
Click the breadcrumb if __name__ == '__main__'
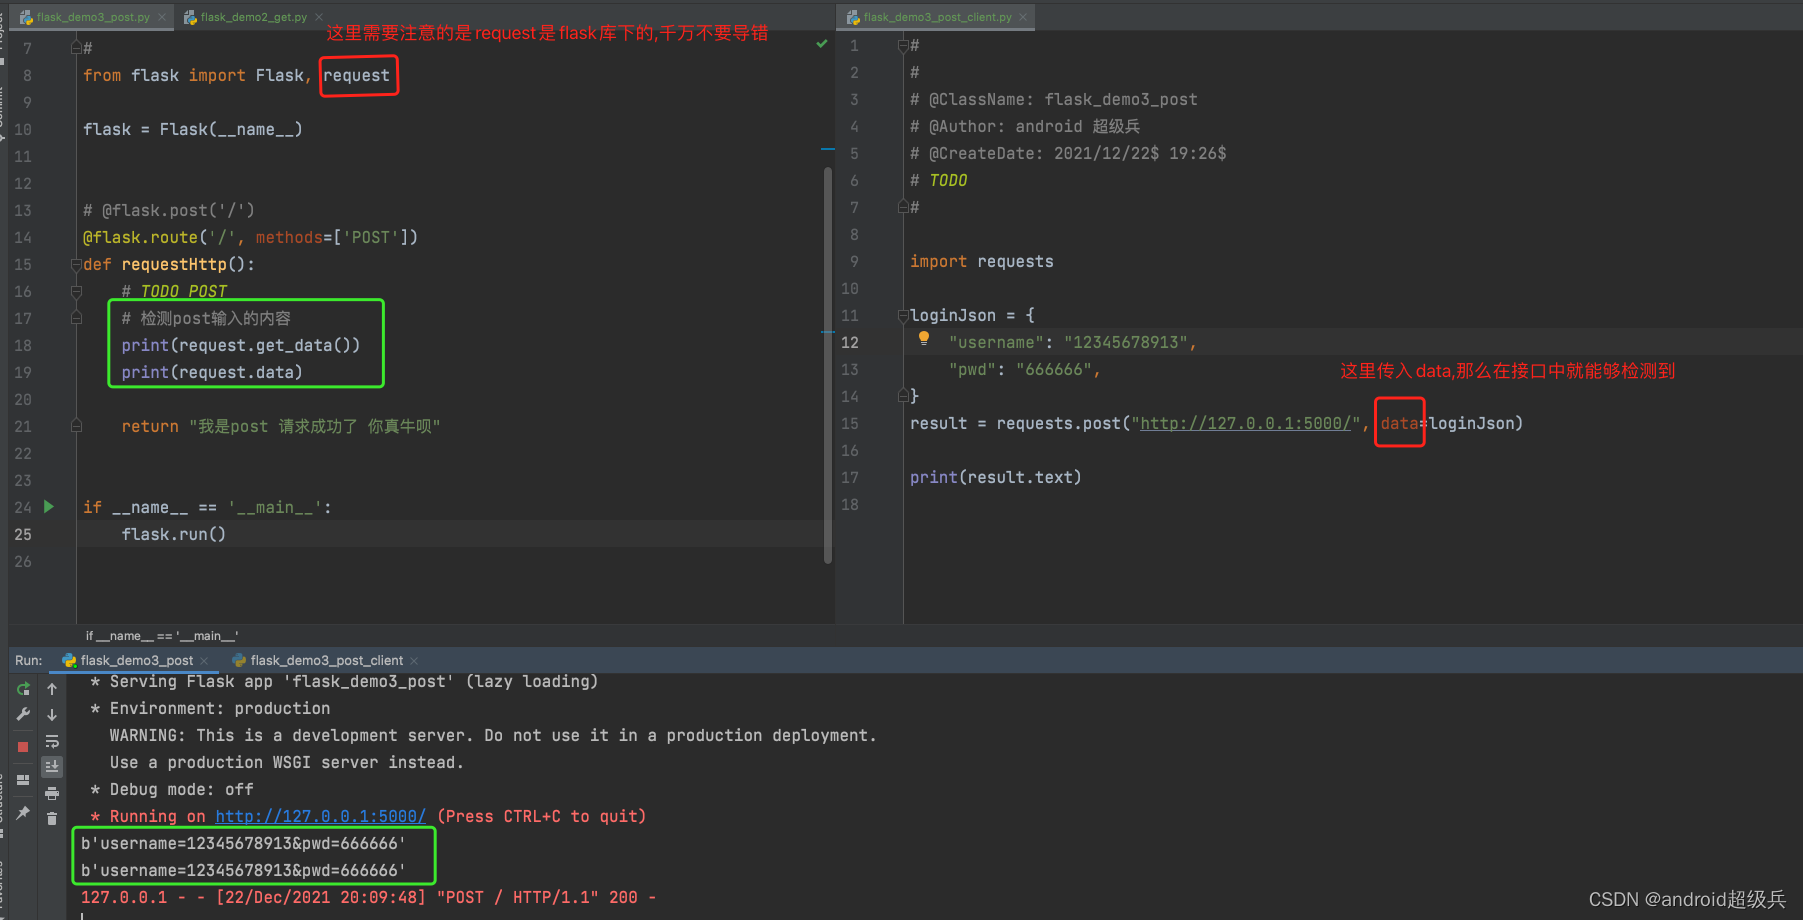(x=162, y=636)
